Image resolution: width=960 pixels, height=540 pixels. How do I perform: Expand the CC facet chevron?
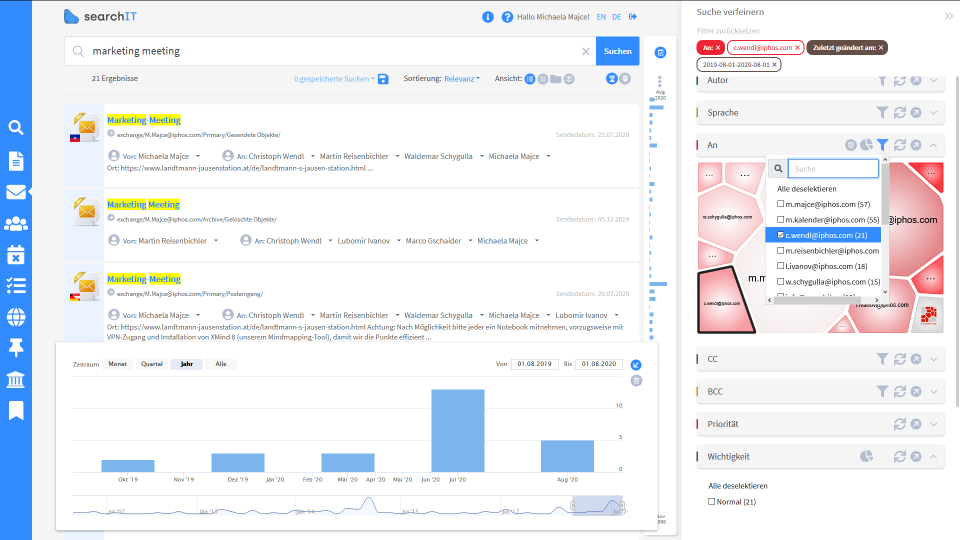[934, 359]
